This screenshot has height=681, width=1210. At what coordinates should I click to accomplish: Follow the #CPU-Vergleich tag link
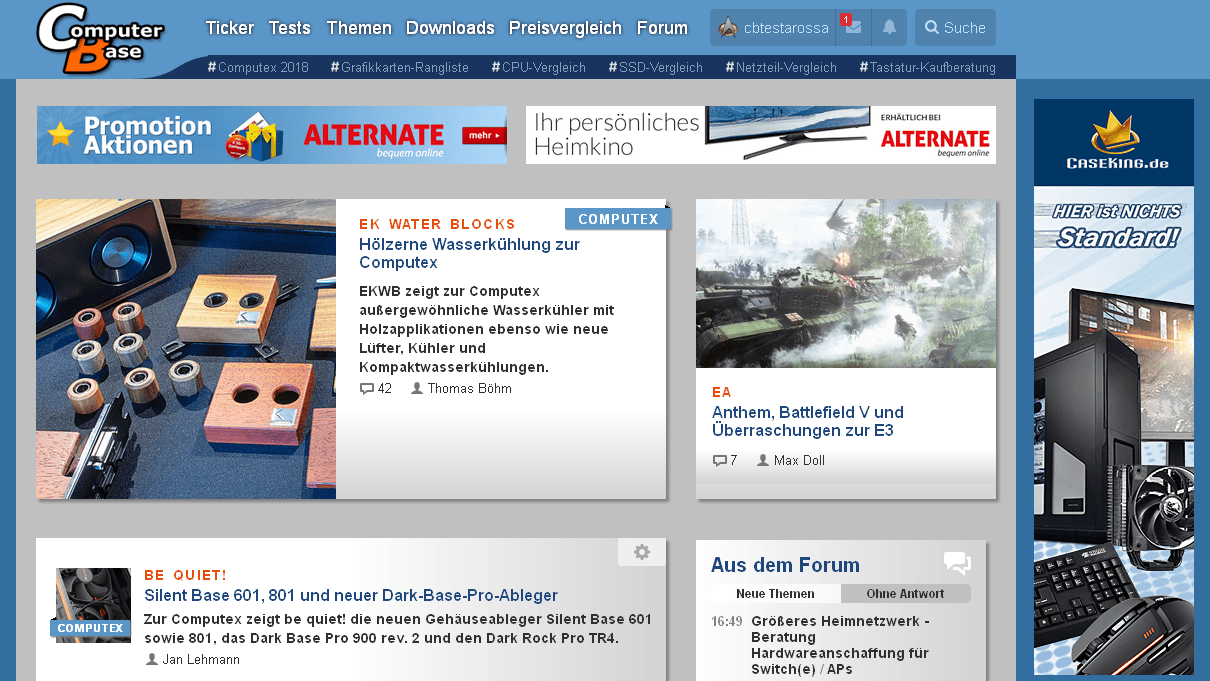[x=538, y=67]
